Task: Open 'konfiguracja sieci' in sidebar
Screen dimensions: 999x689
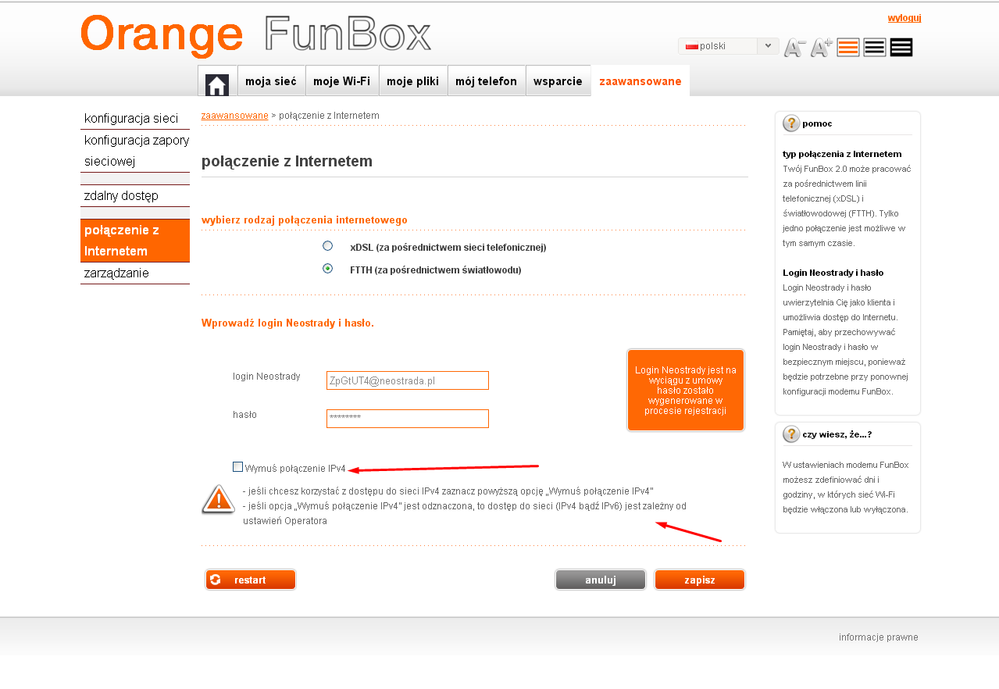Action: tap(135, 119)
